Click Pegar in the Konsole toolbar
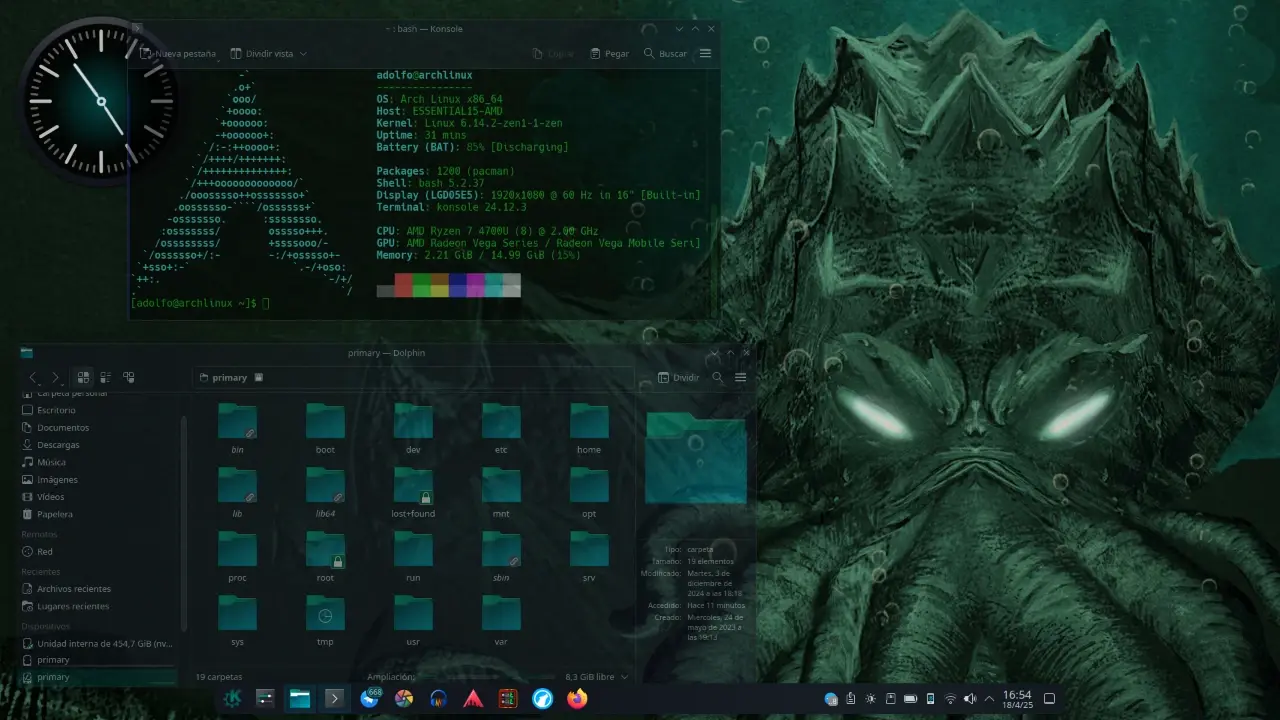This screenshot has width=1280, height=720. [x=609, y=53]
